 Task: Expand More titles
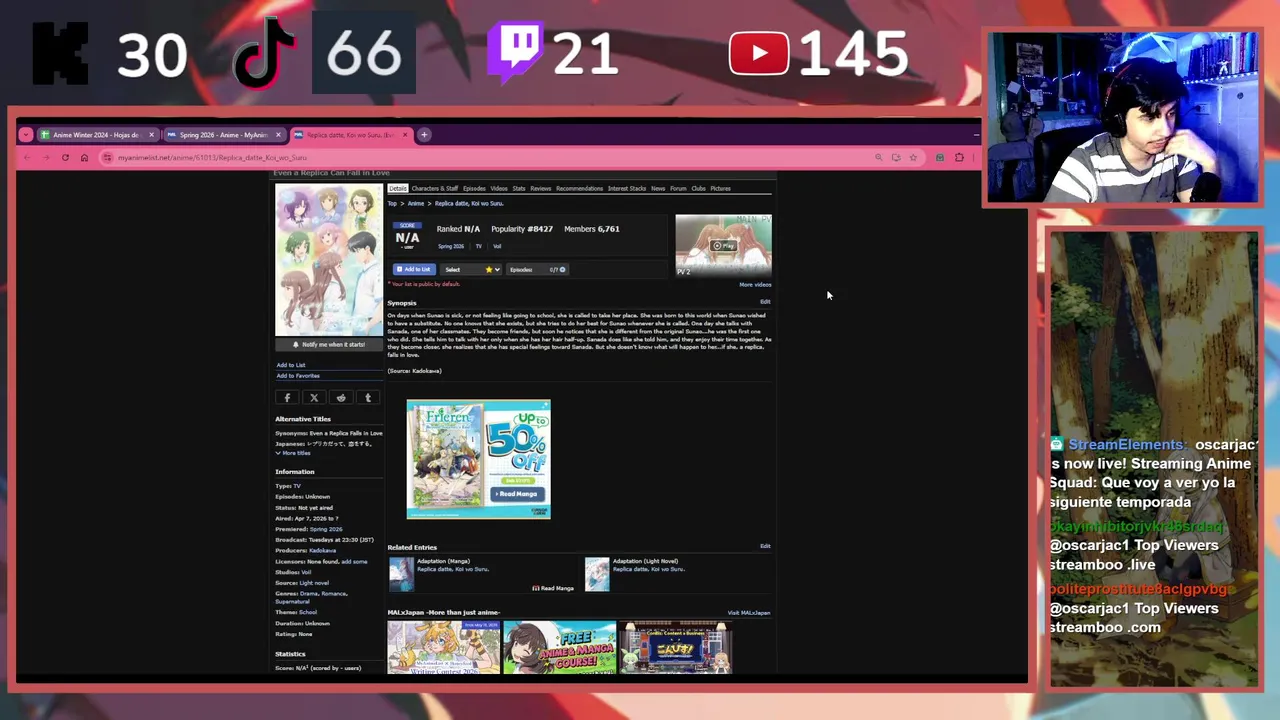293,453
